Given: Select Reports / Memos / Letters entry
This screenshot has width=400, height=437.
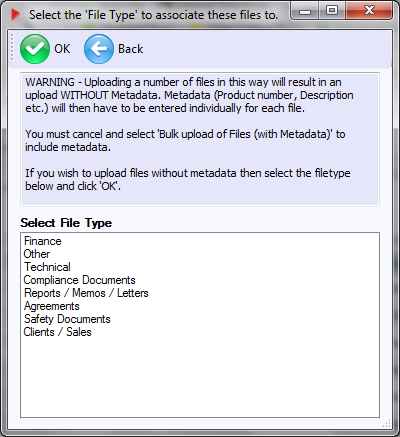Looking at the screenshot, I should [x=86, y=293].
